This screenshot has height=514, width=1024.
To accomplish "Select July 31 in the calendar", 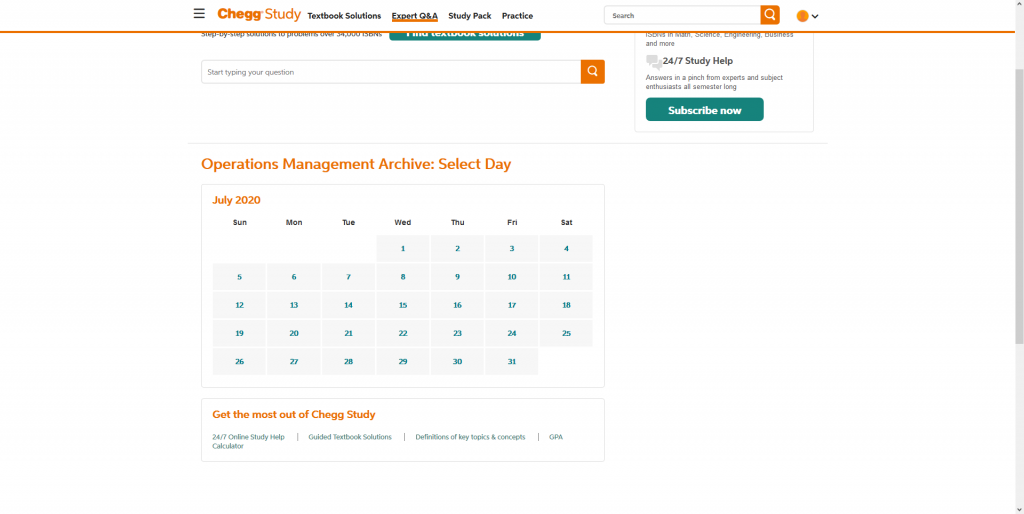I will pyautogui.click(x=512, y=361).
